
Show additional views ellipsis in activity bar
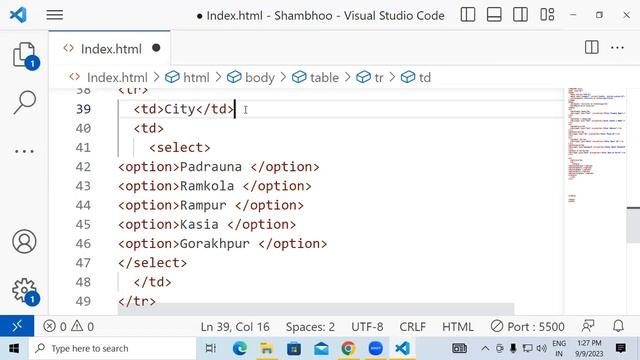tap(24, 151)
